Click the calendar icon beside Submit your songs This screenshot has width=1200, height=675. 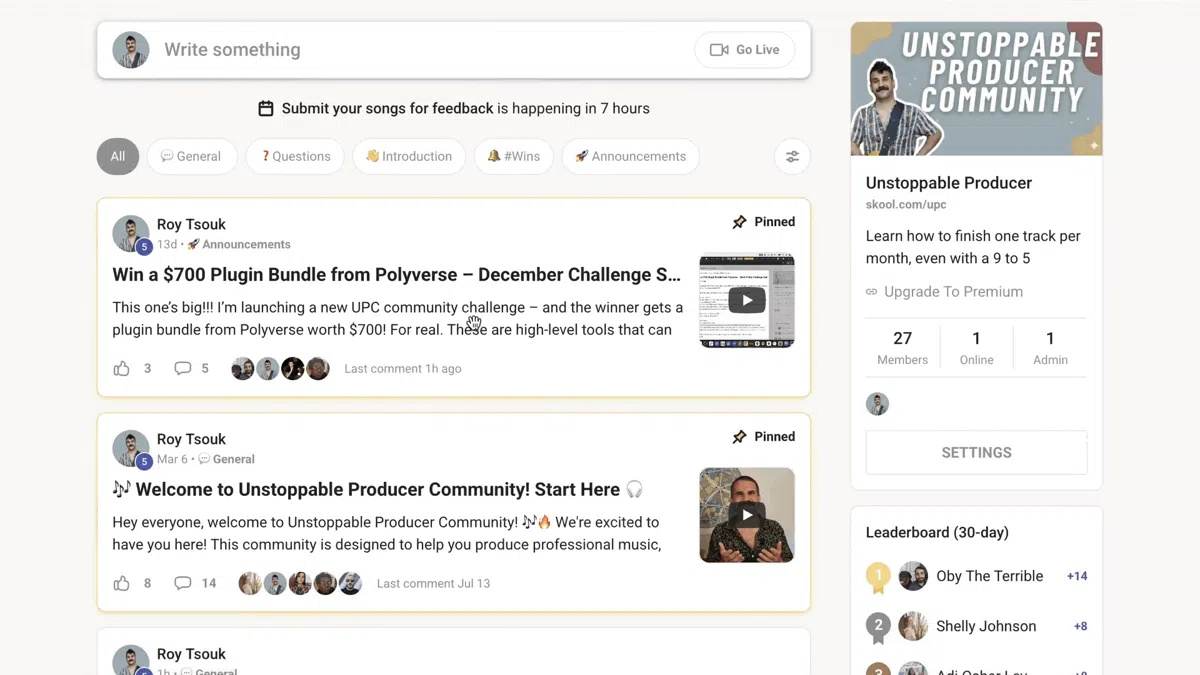(x=266, y=108)
